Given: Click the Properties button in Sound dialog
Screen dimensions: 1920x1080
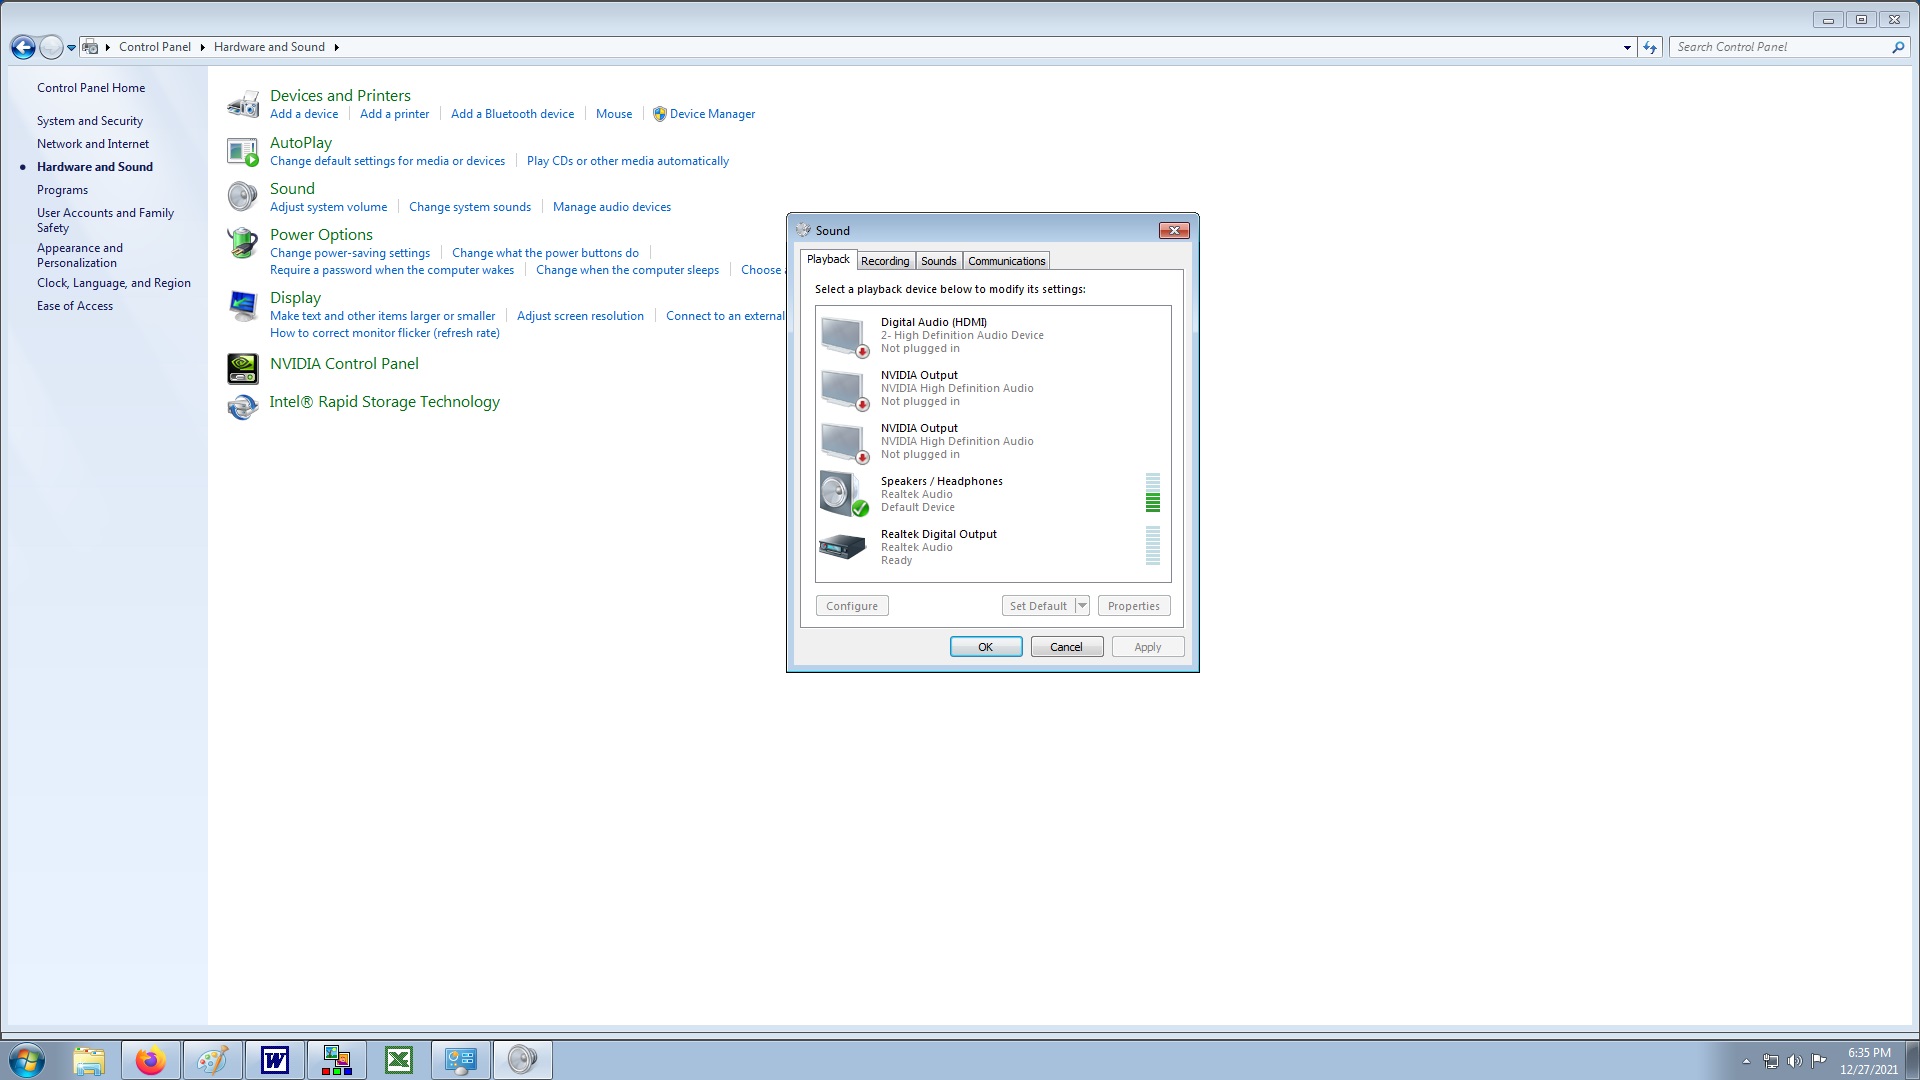Looking at the screenshot, I should click(x=1134, y=606).
